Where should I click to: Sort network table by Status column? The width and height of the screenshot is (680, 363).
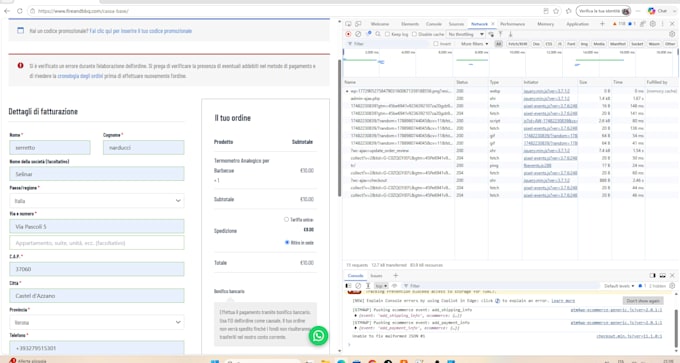click(x=471, y=82)
